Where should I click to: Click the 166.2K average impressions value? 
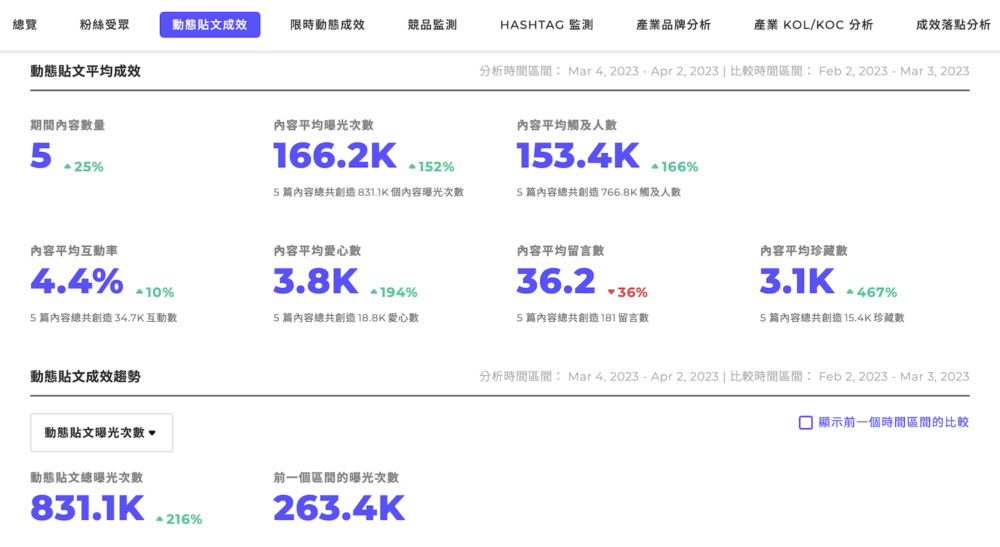click(x=335, y=156)
